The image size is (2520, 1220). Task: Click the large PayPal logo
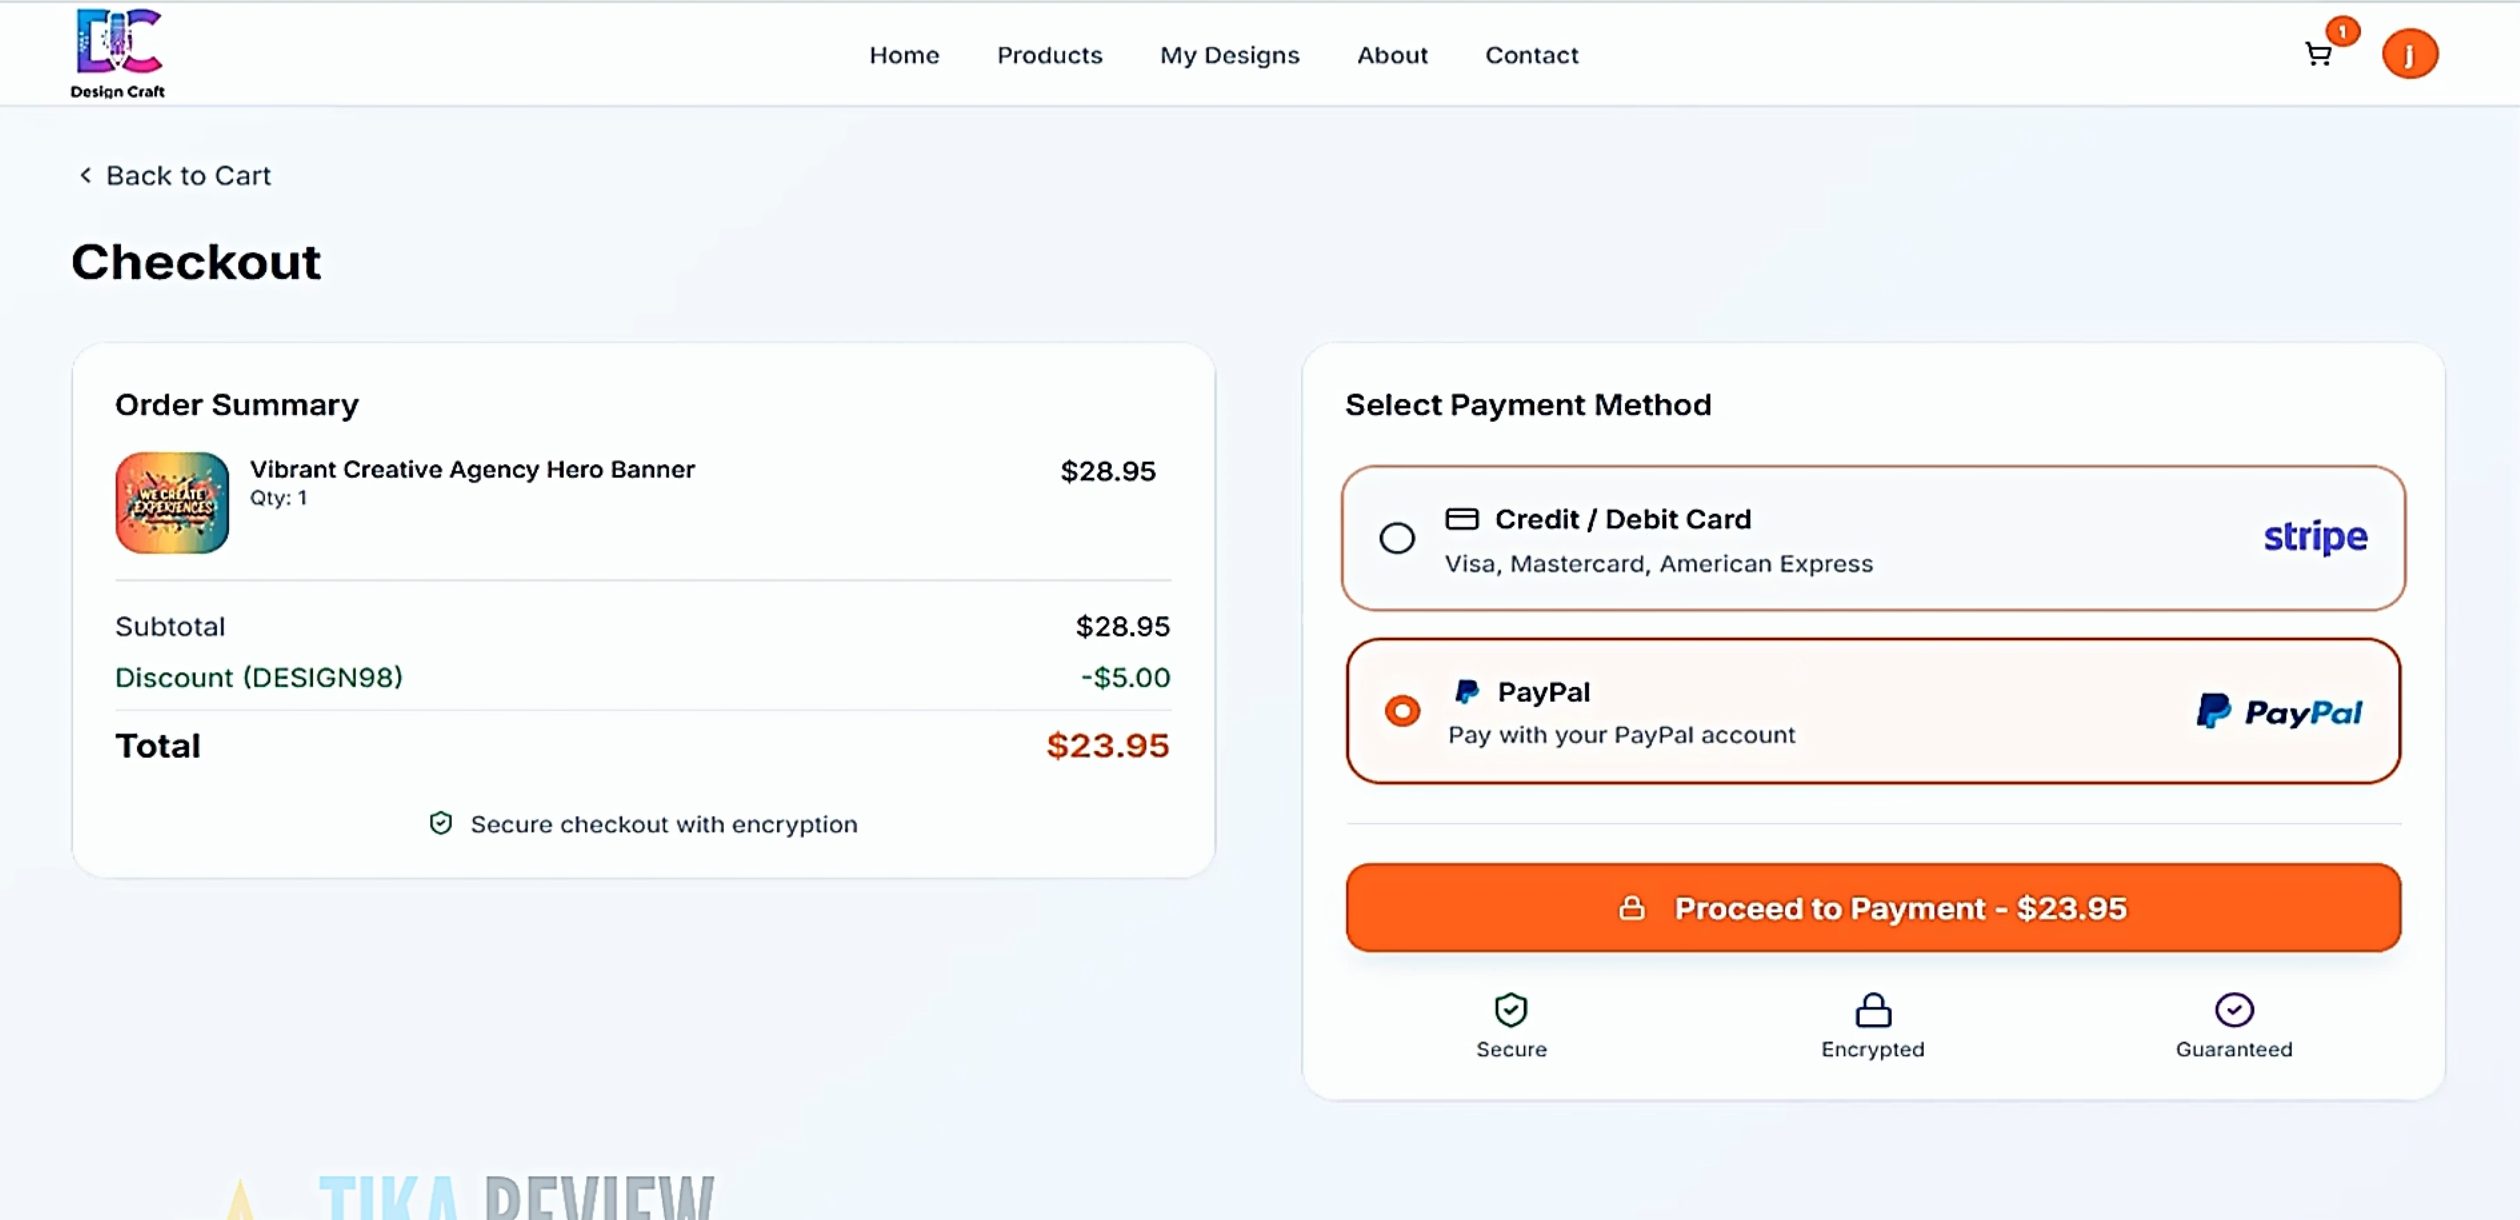click(x=2279, y=712)
